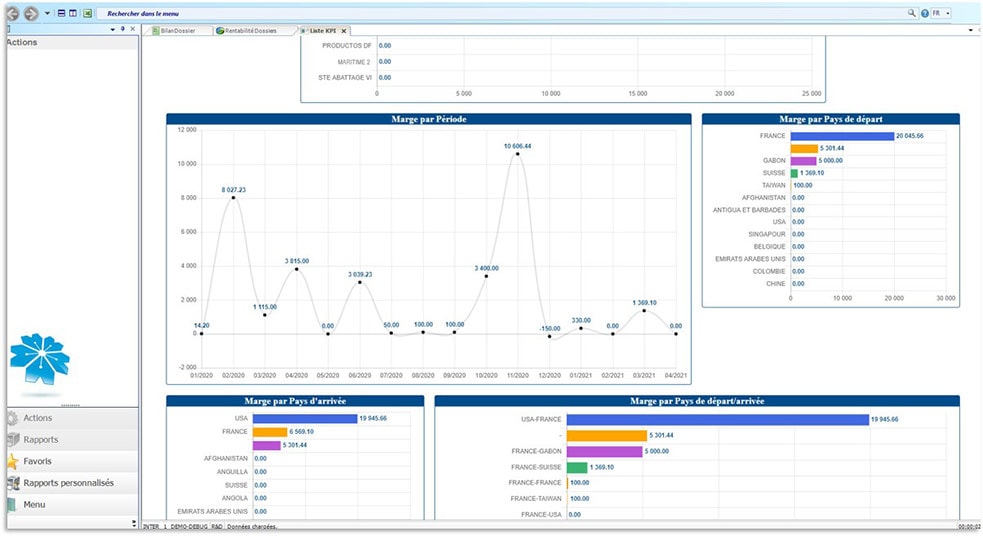Open the Actions panel options dropdown arrow
The image size is (983, 536).
[111, 30]
